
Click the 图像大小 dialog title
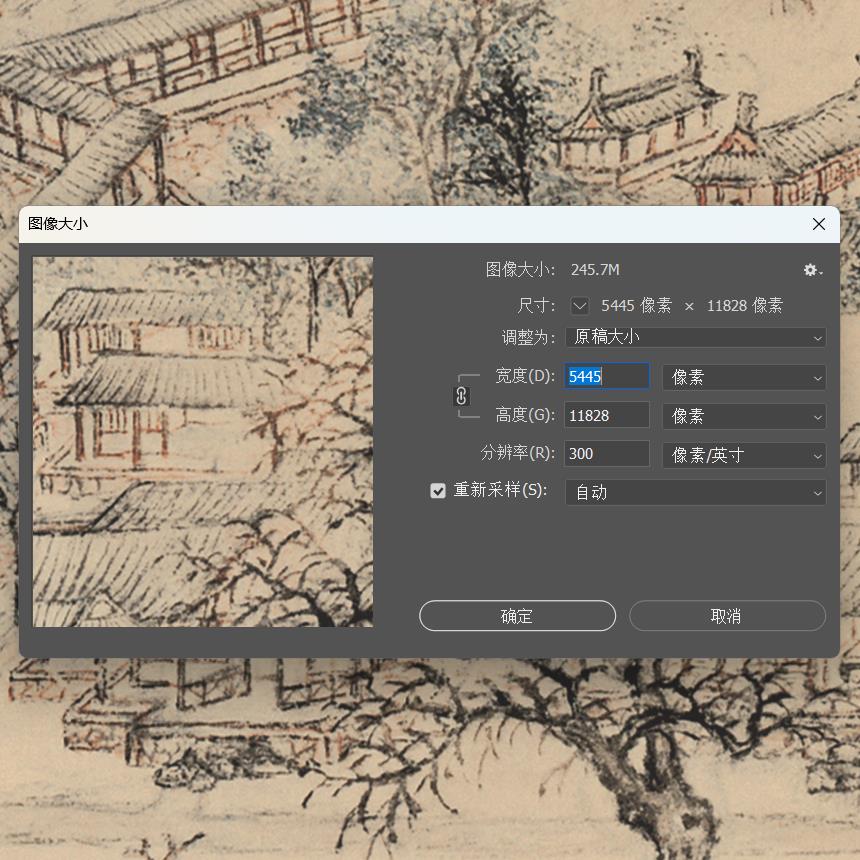58,224
